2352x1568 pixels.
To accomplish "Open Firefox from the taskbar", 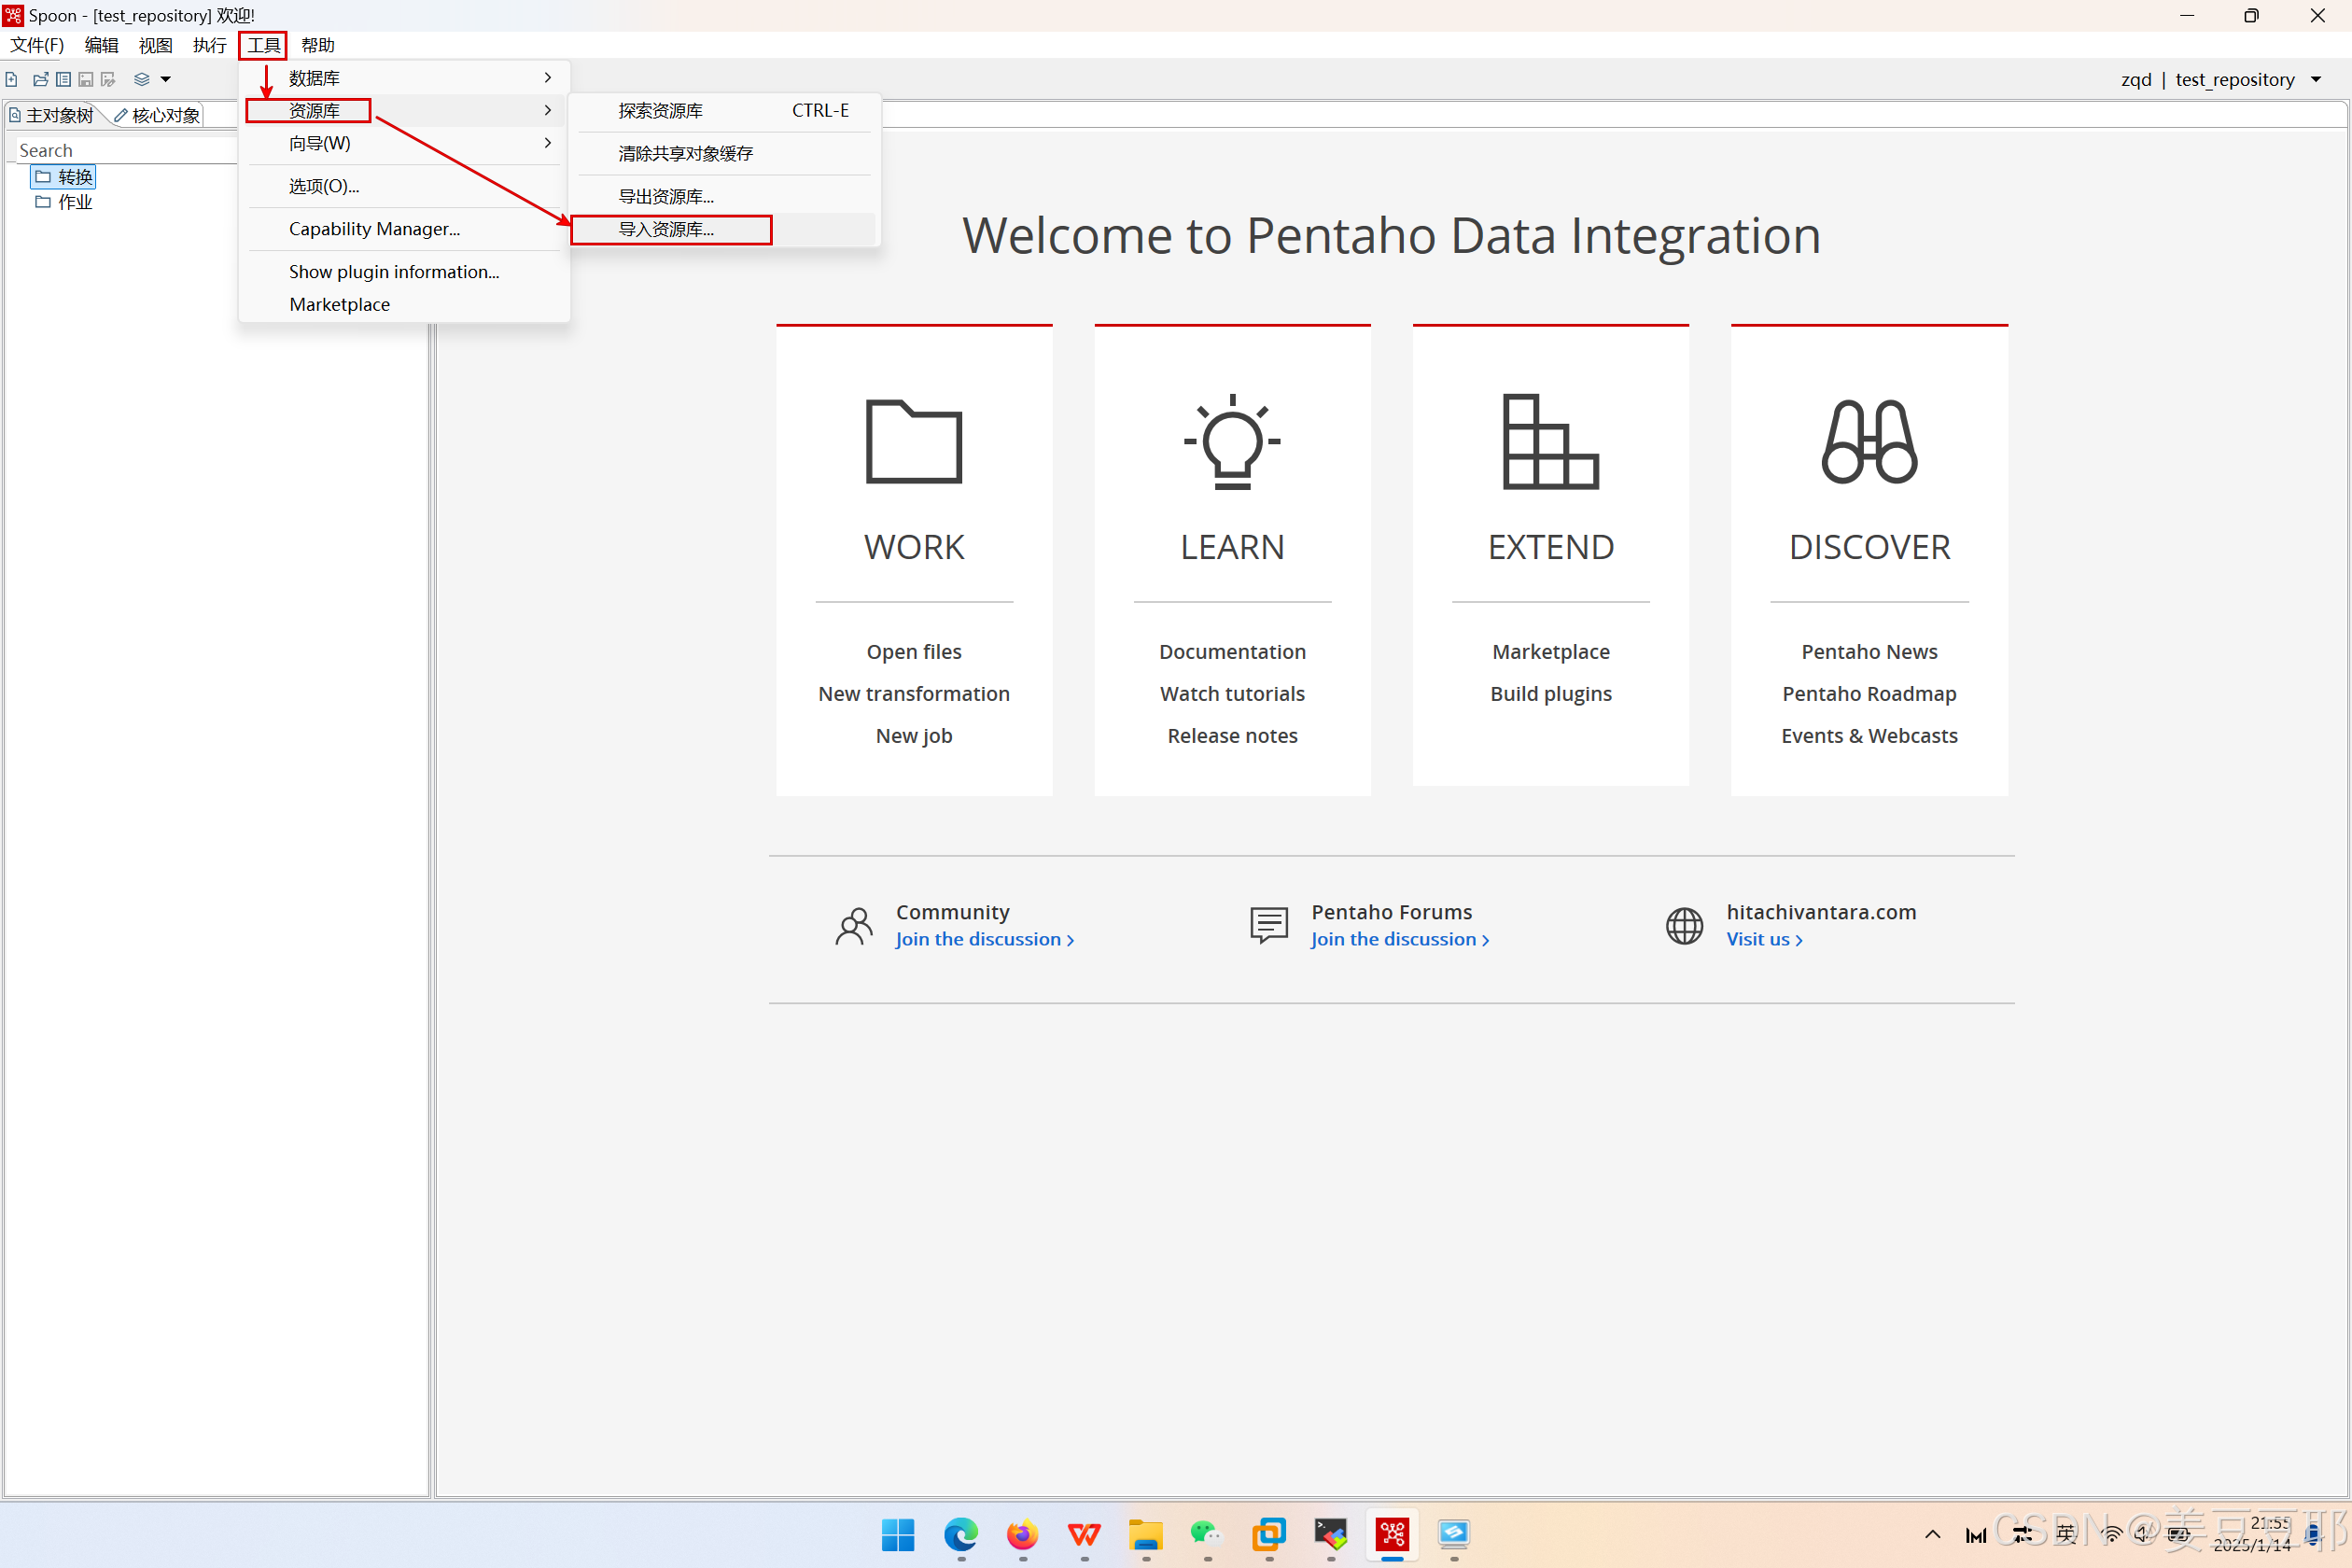I will coord(1022,1533).
